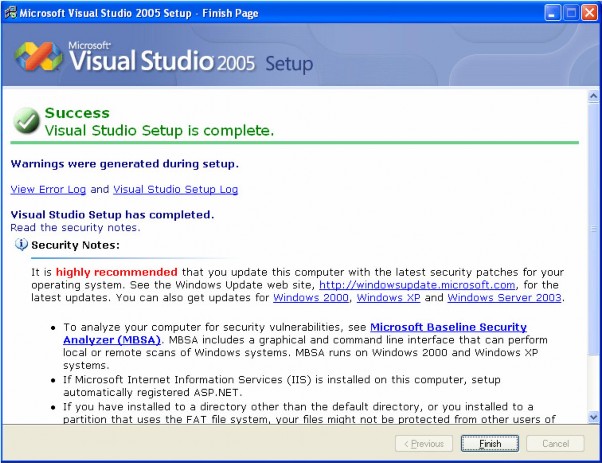This screenshot has width=602, height=463.
Task: Click the setup window title bar icon
Action: pos(10,13)
